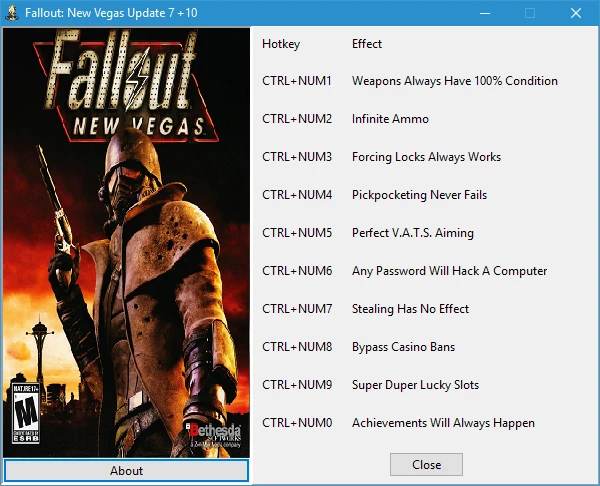600x486 pixels.
Task: Select the Effect column header
Action: tap(367, 44)
